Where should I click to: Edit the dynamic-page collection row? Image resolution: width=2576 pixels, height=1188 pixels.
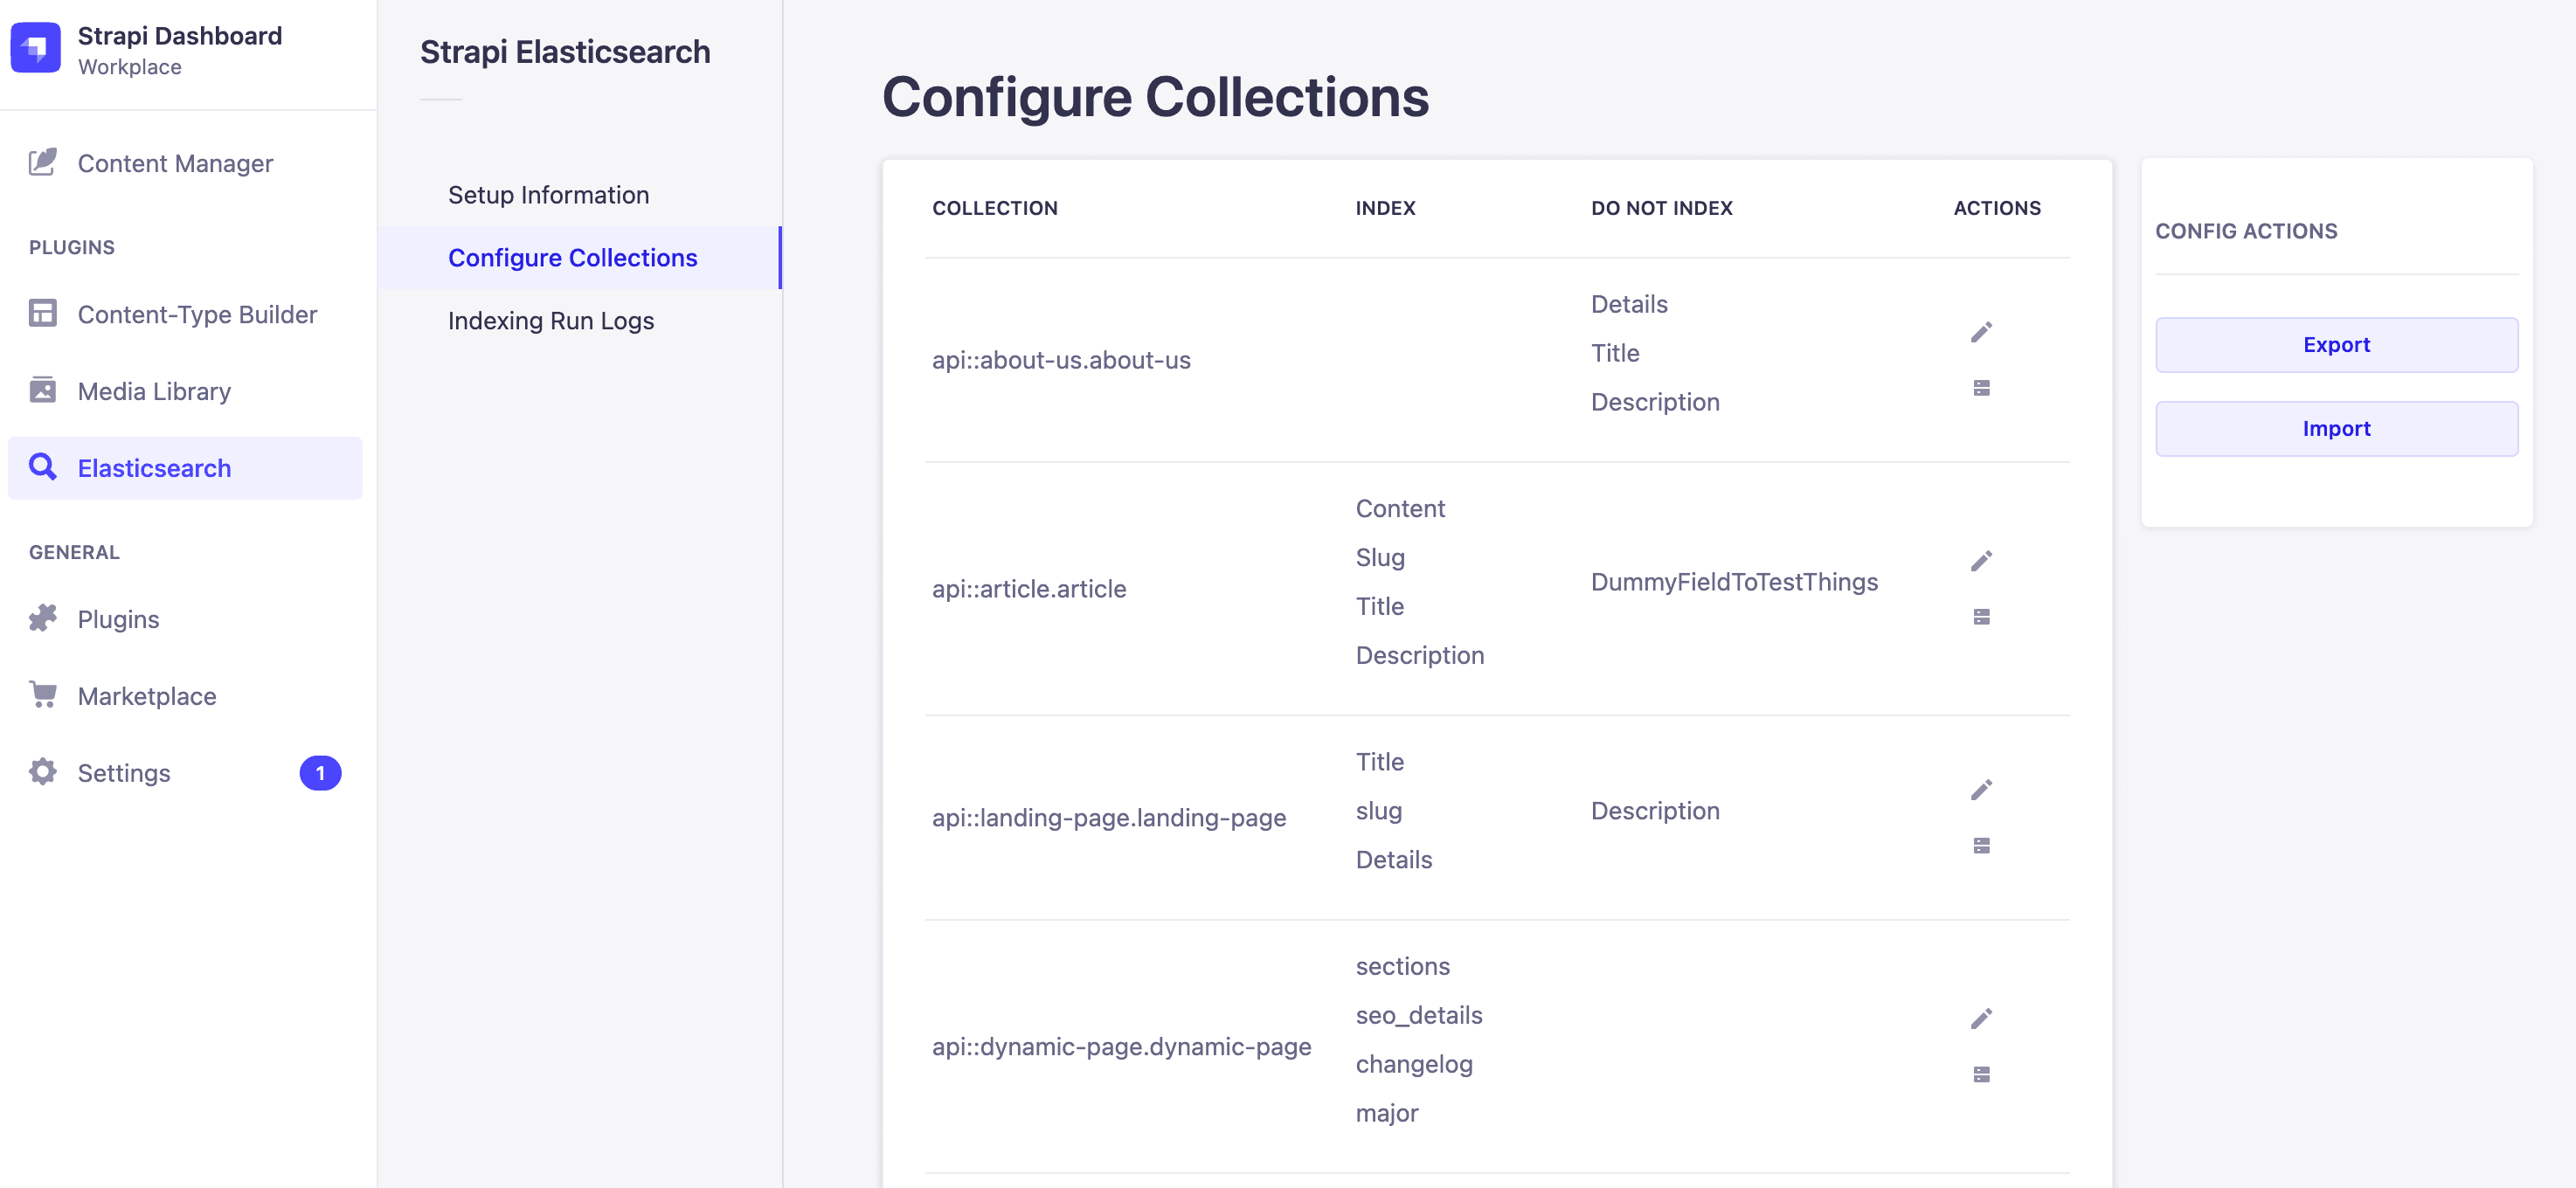click(1981, 1019)
